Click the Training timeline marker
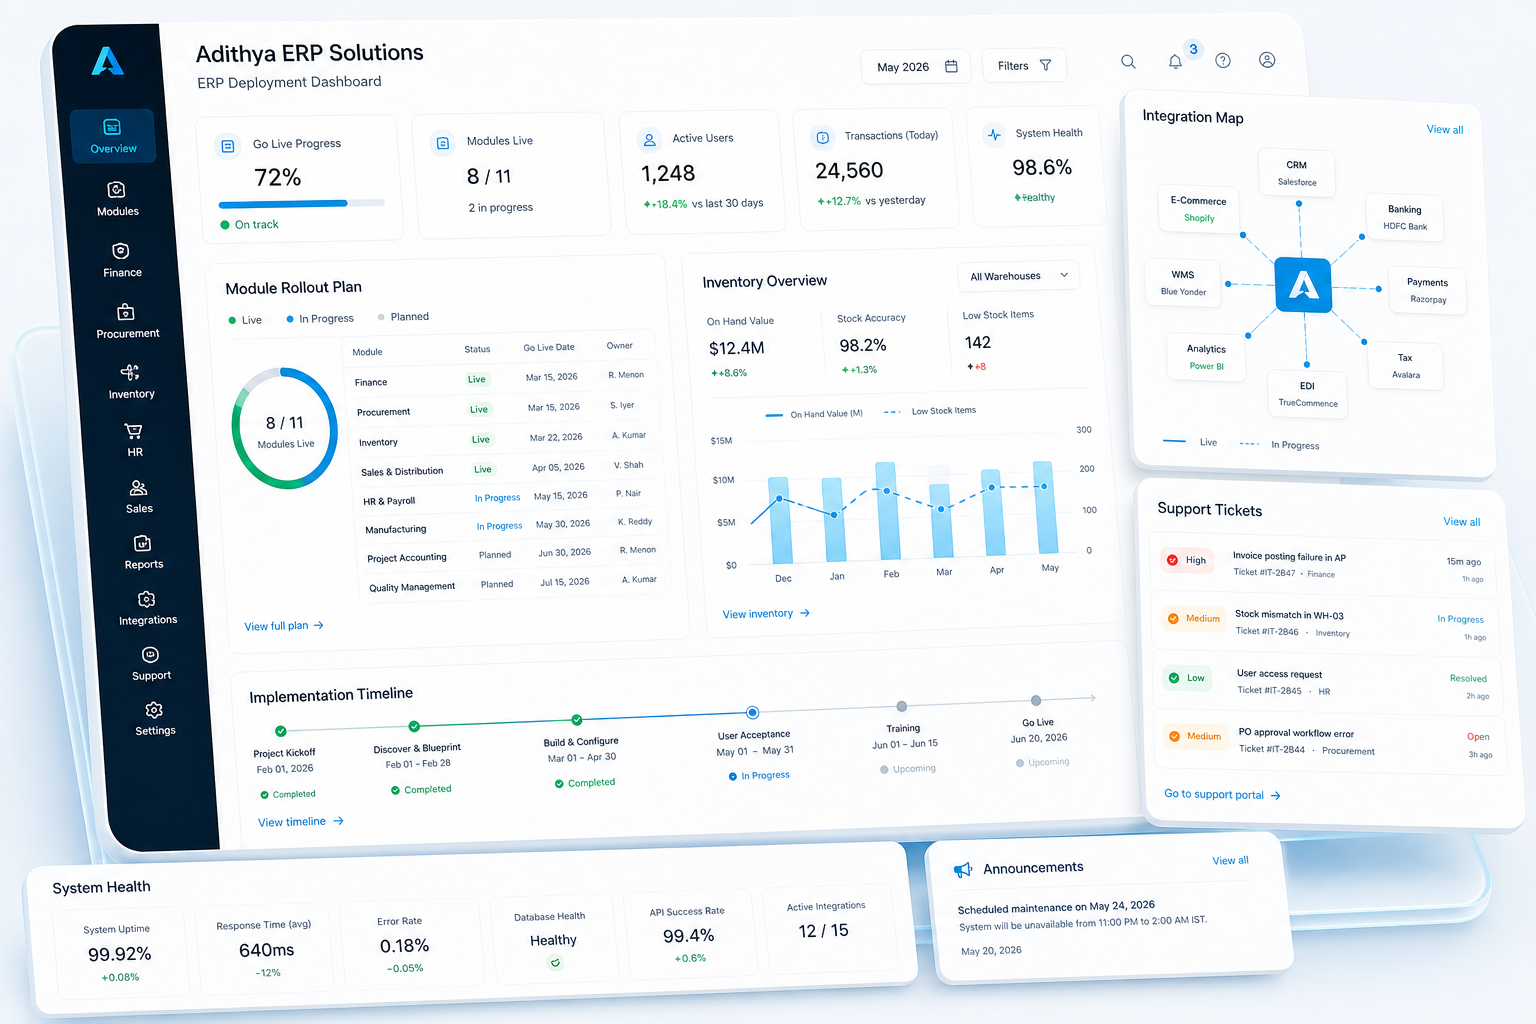1536x1024 pixels. (x=902, y=707)
